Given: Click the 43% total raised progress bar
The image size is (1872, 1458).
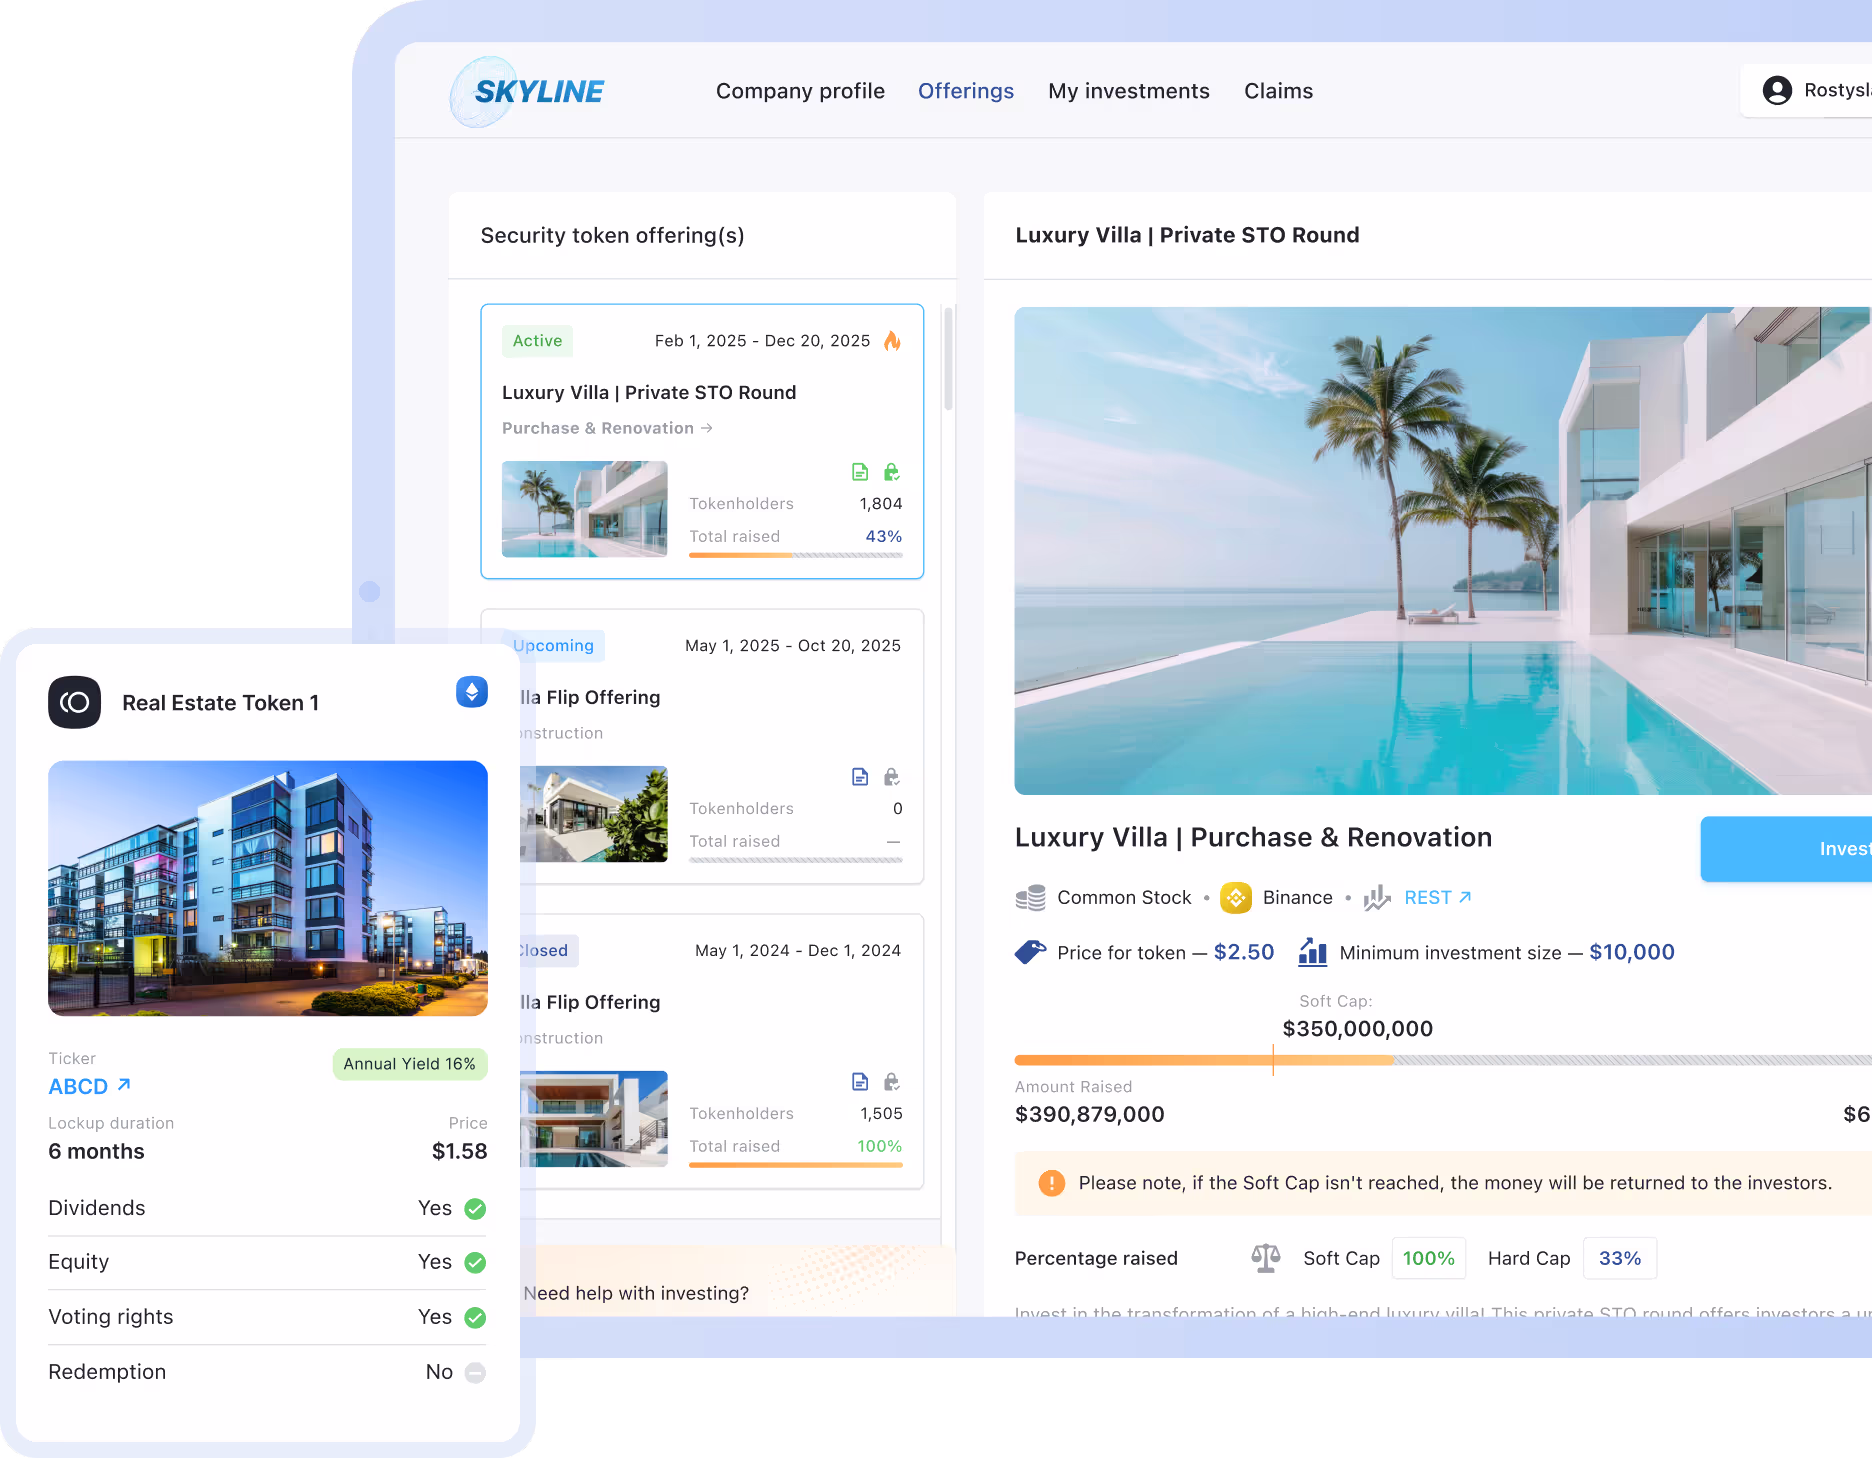Looking at the screenshot, I should (796, 555).
